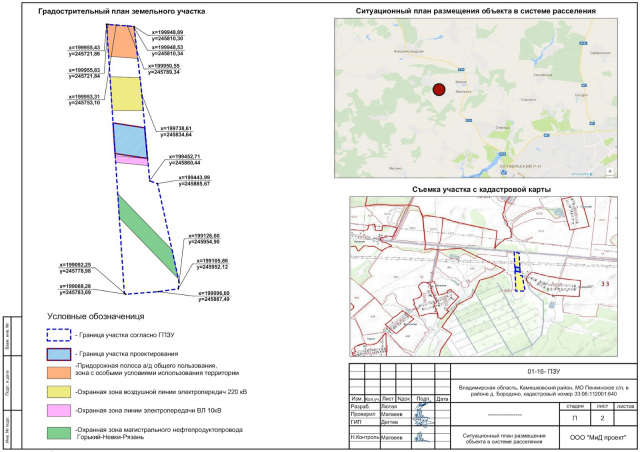Click the sheet number '2' cell
Image resolution: width=640 pixels, height=452 pixels.
602,419
